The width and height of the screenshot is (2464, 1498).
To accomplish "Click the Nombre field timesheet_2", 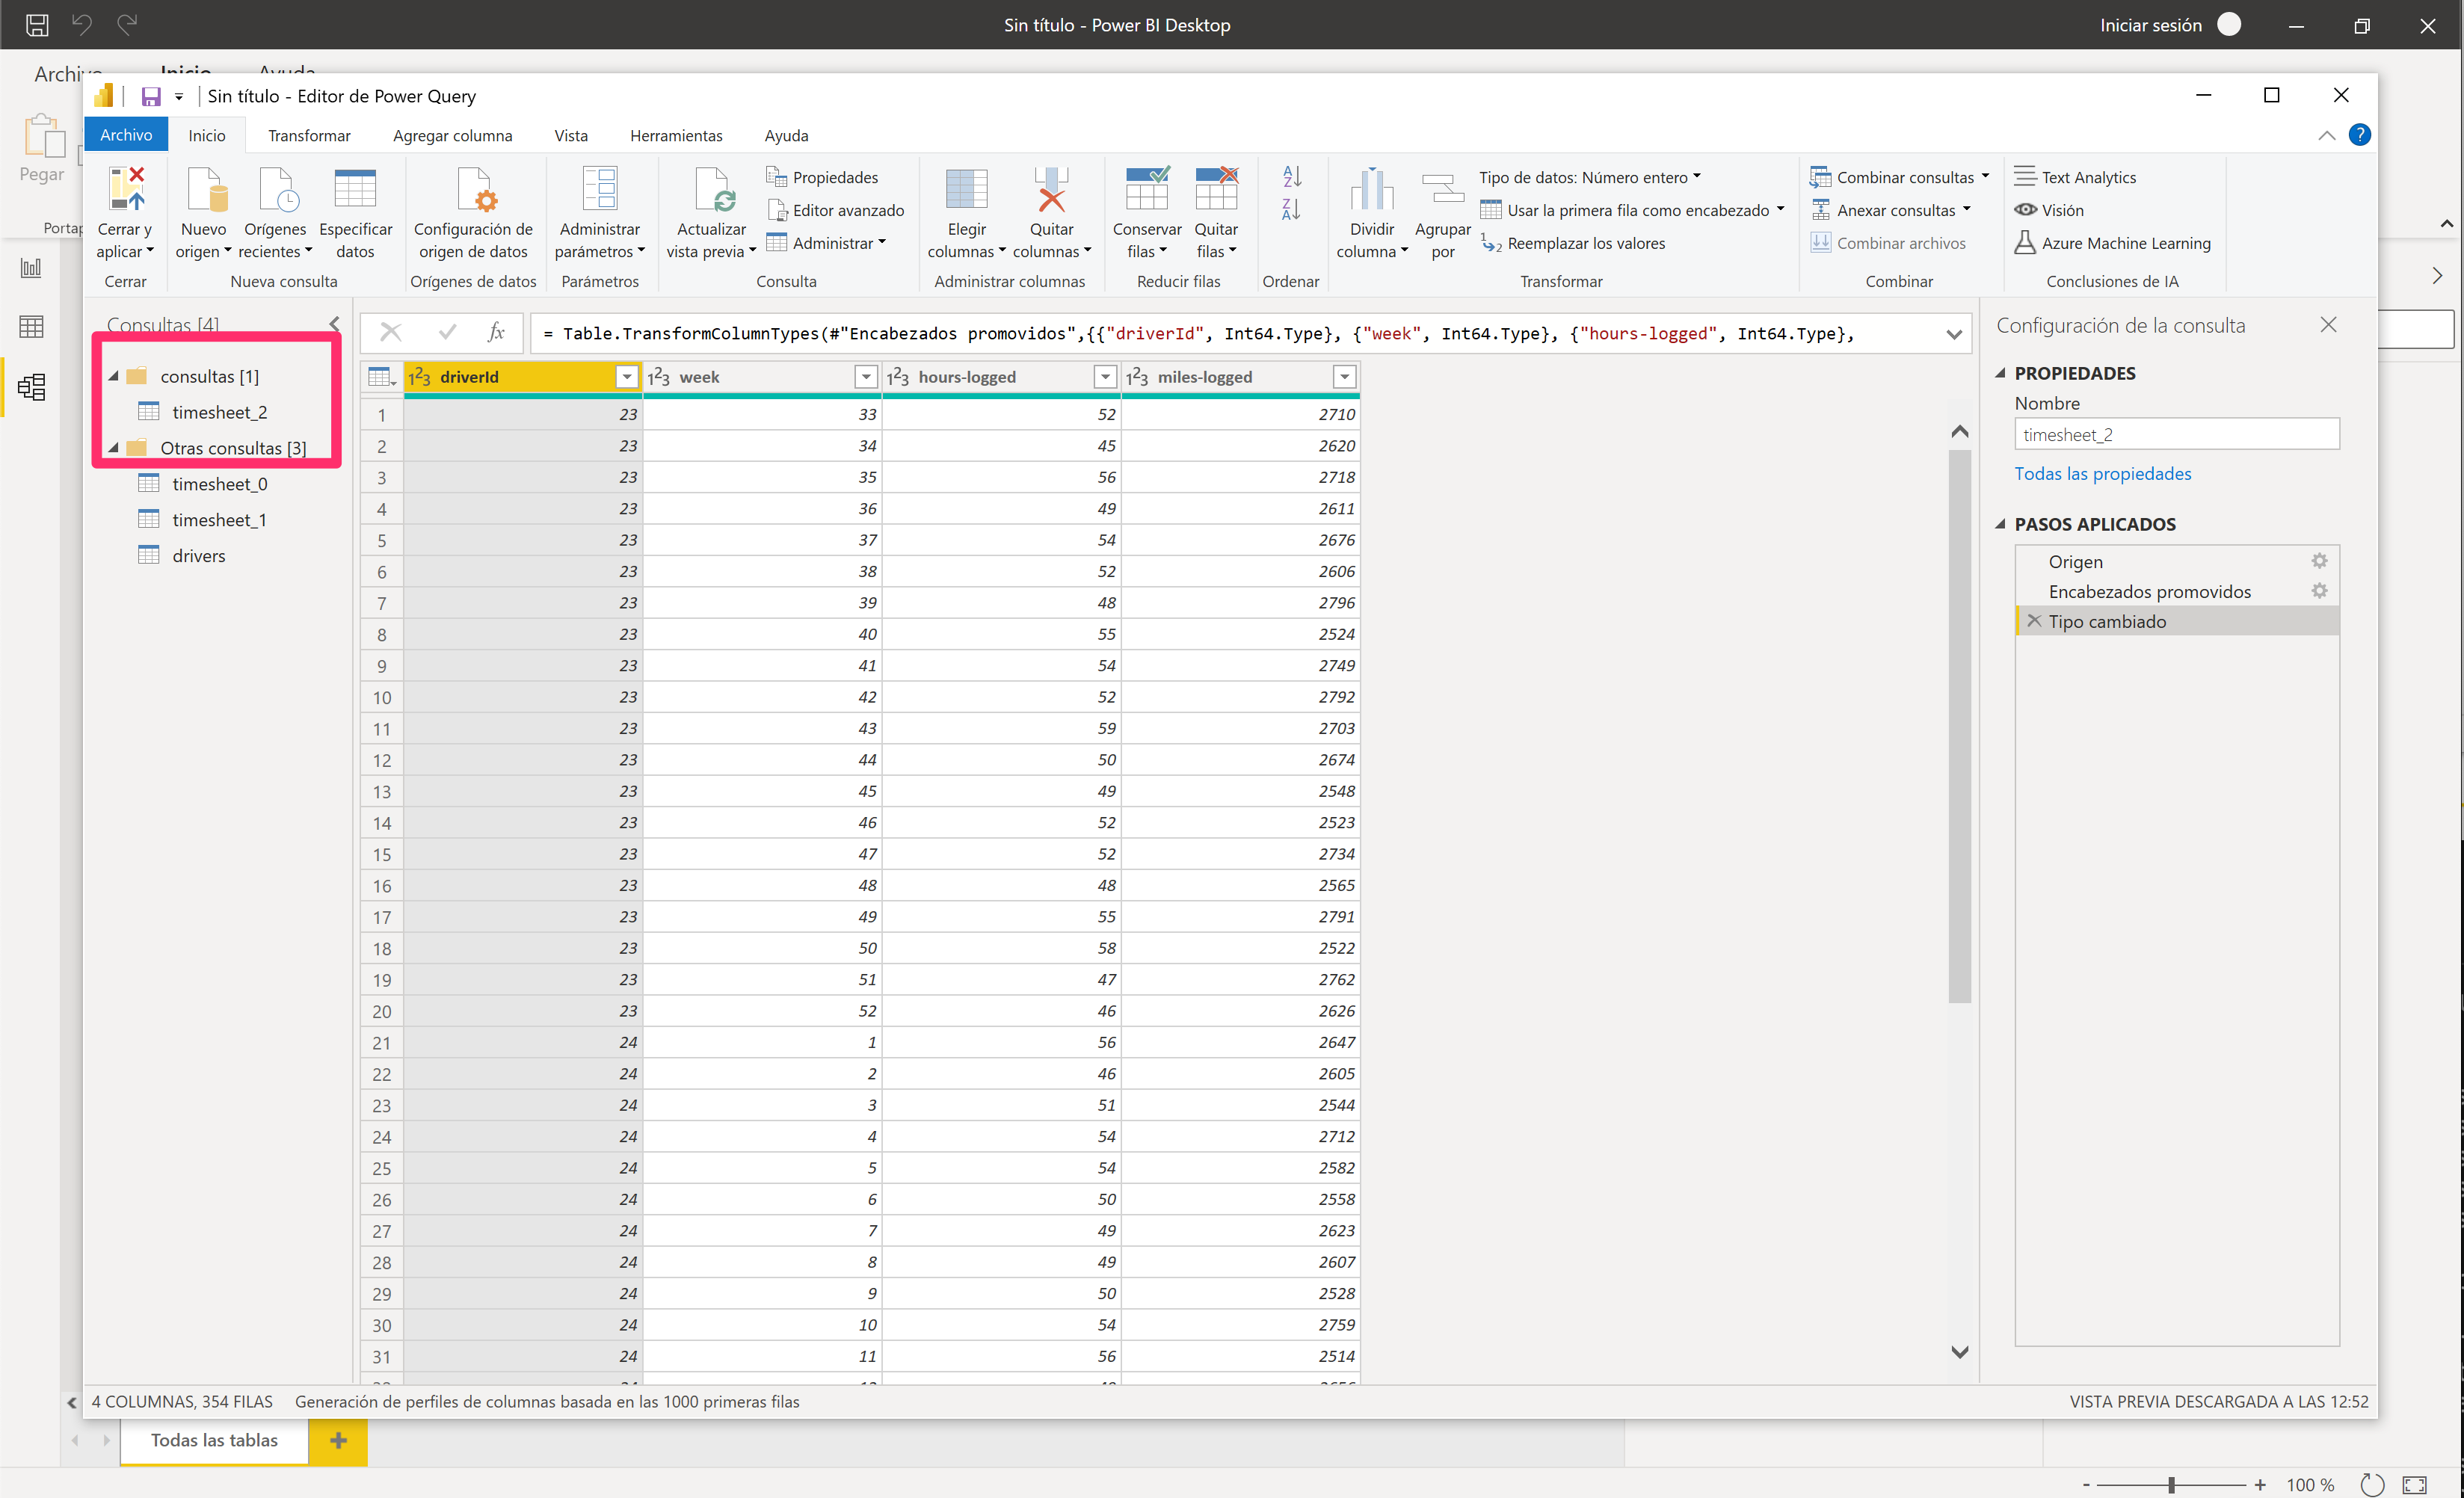I will pos(2176,434).
